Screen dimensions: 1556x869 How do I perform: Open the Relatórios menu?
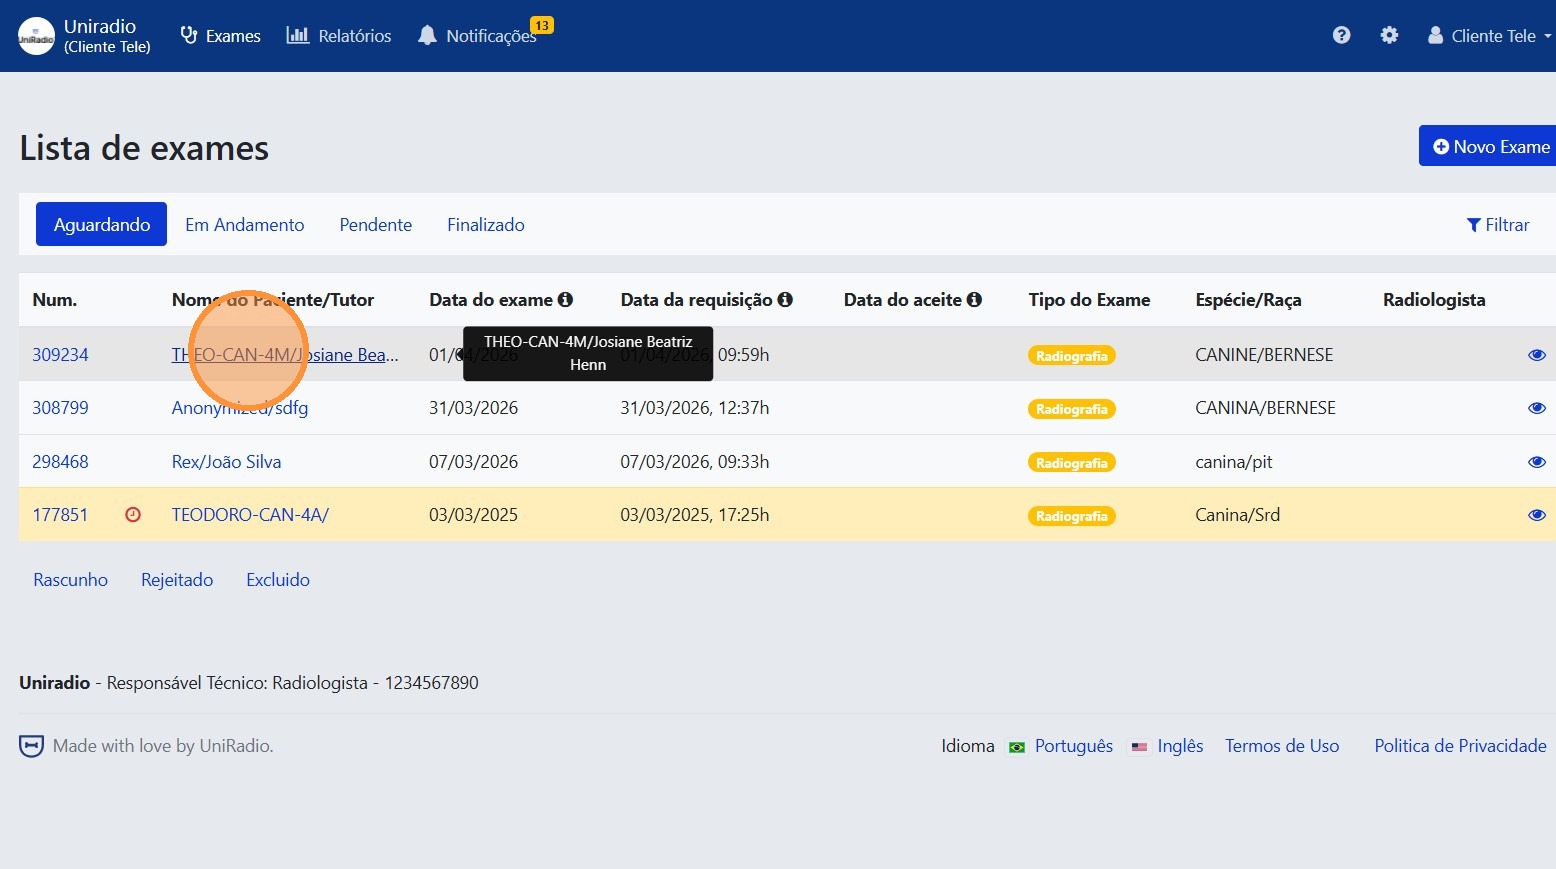coord(339,36)
